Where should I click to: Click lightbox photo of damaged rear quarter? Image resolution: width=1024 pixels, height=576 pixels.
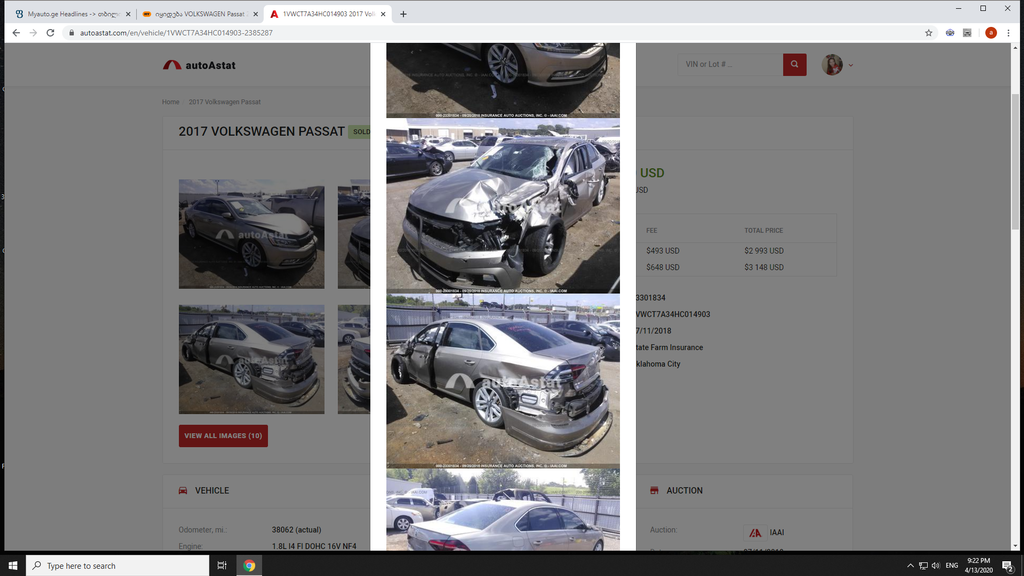[x=503, y=381]
